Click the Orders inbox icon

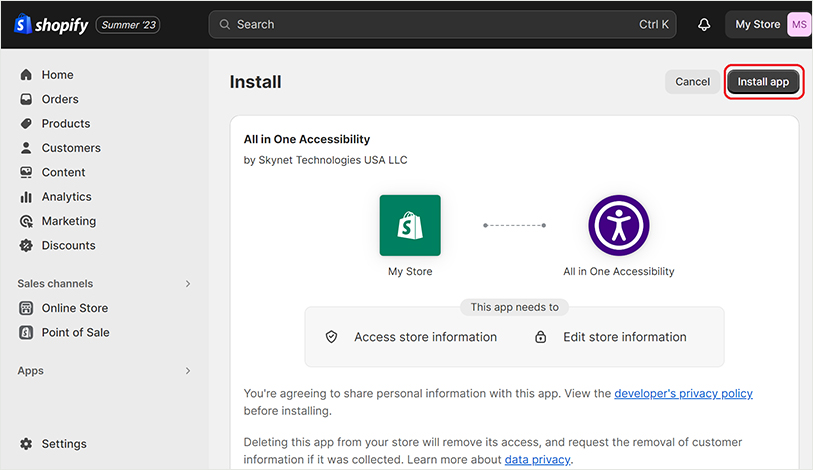pos(26,99)
